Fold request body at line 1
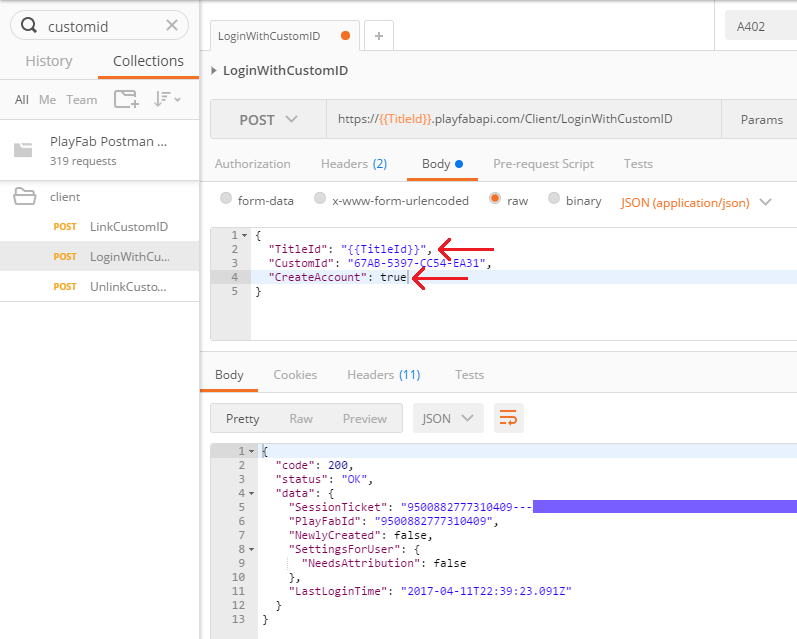This screenshot has width=797, height=639. coord(244,235)
